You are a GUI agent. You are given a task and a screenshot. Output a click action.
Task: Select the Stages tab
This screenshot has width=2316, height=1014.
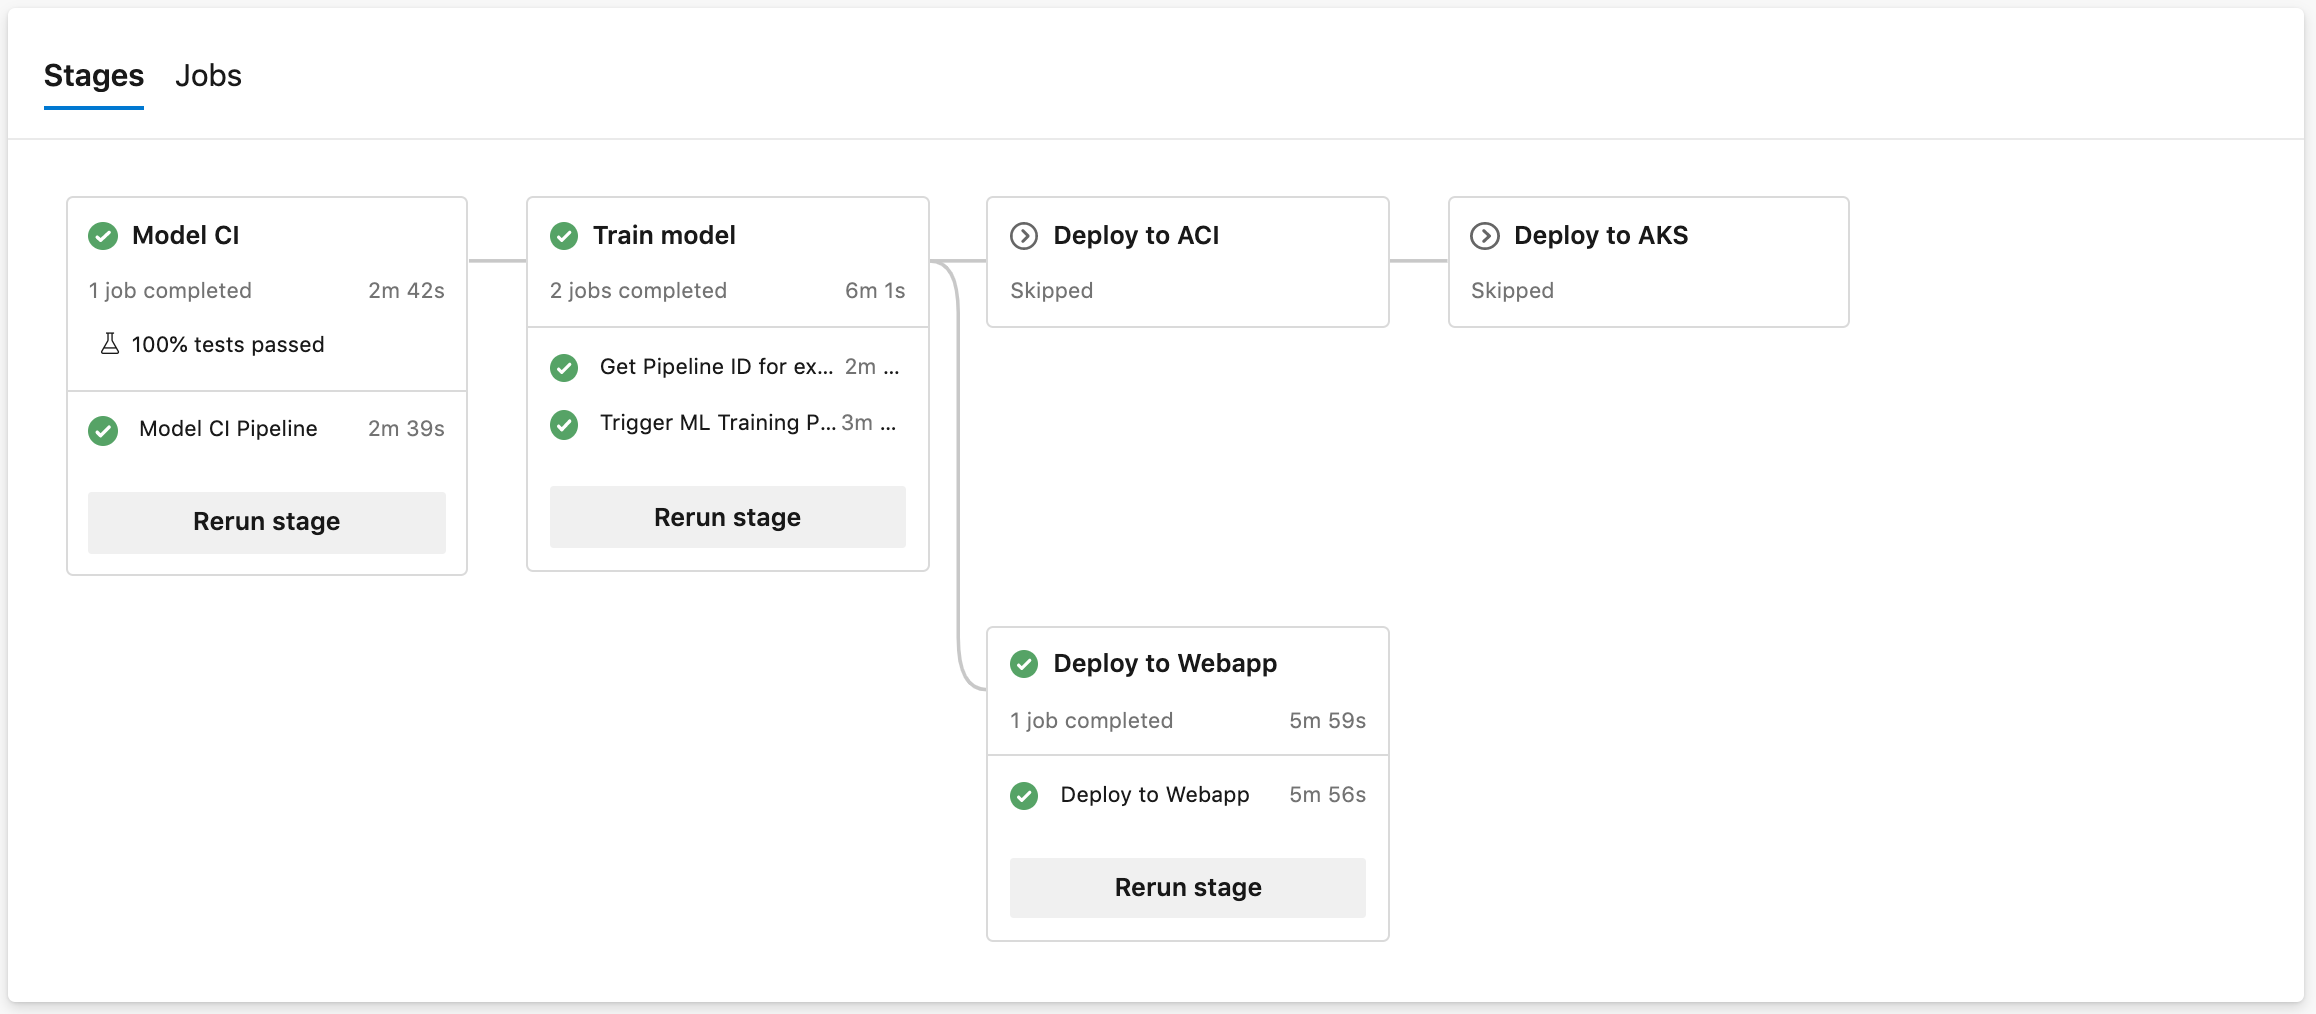(93, 75)
